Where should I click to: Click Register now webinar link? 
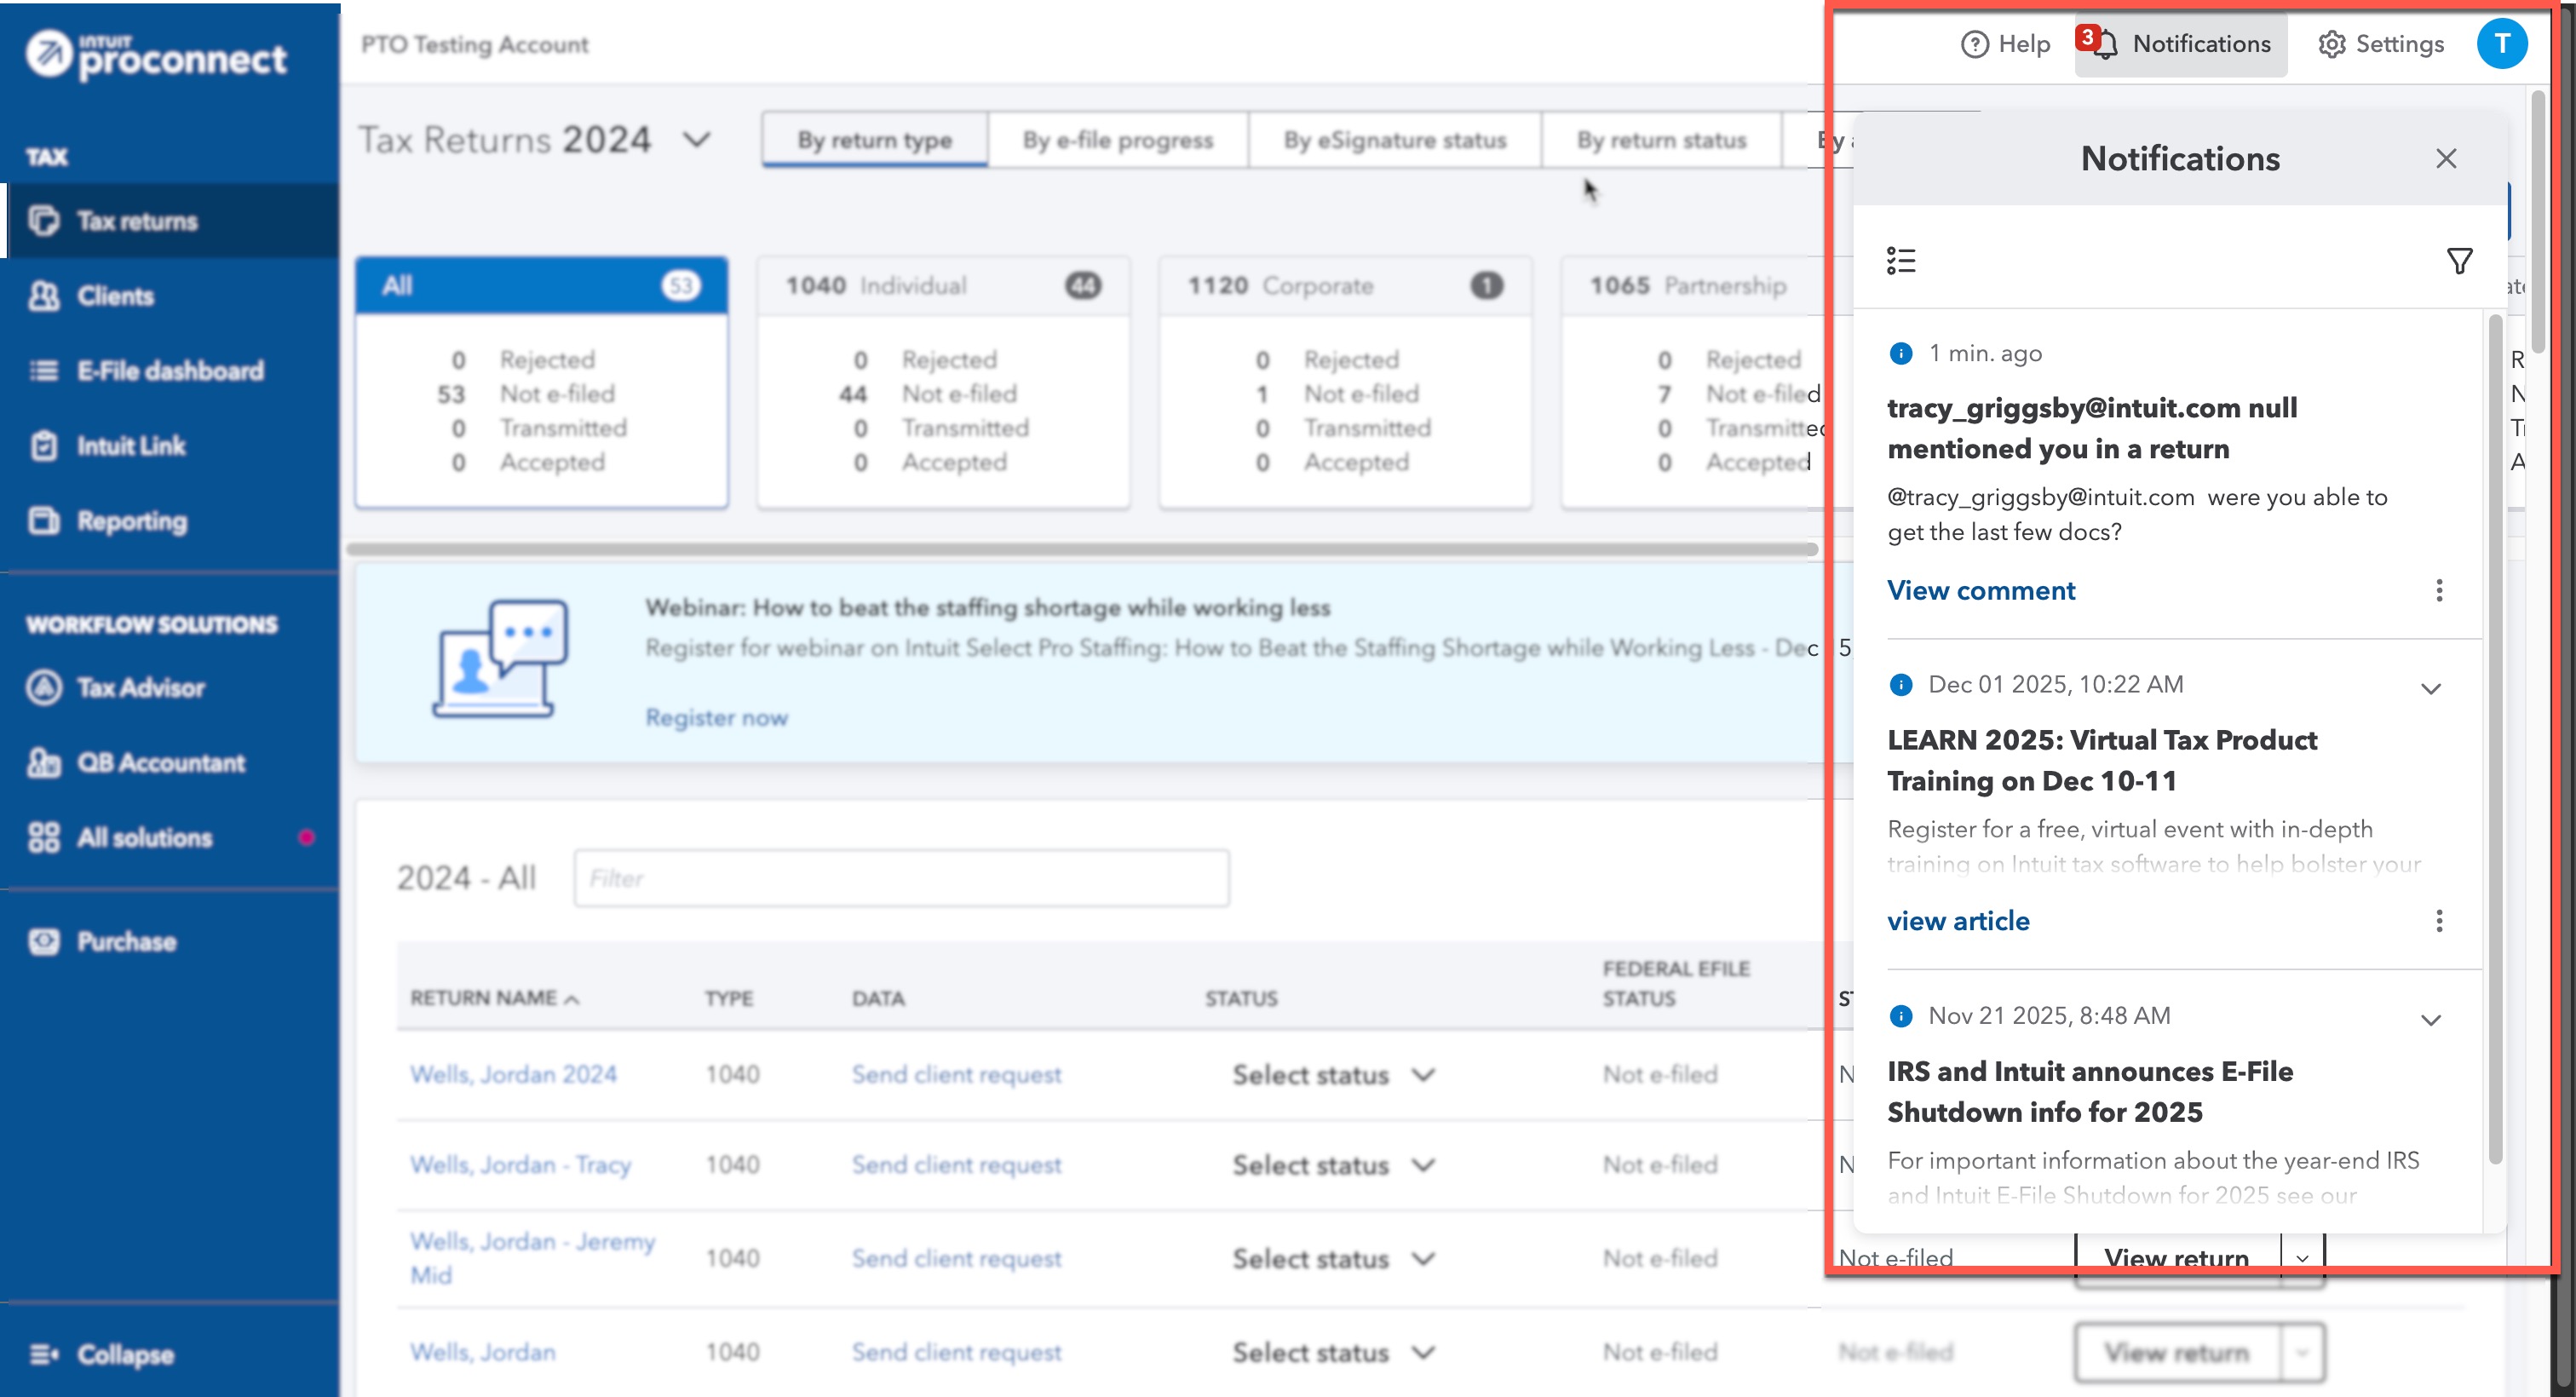pos(716,718)
